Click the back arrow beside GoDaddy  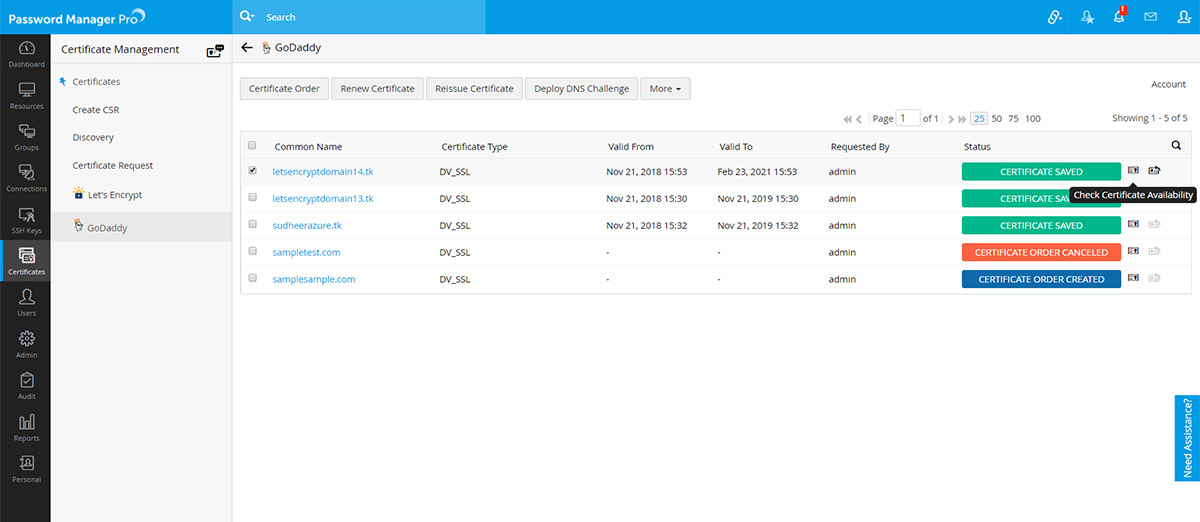point(247,47)
